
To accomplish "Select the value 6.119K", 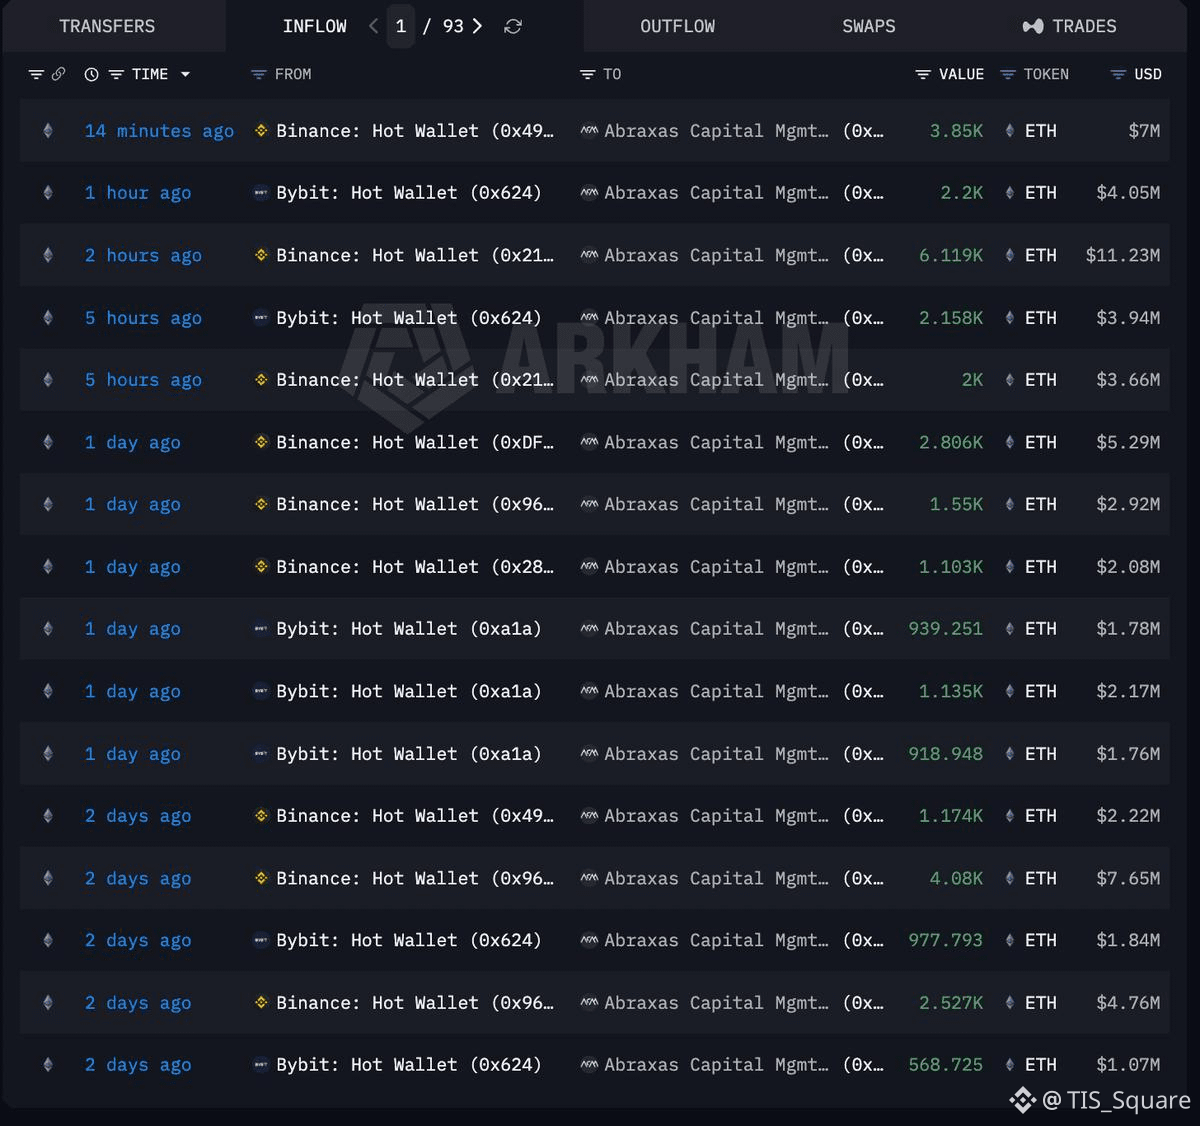I will coord(951,255).
